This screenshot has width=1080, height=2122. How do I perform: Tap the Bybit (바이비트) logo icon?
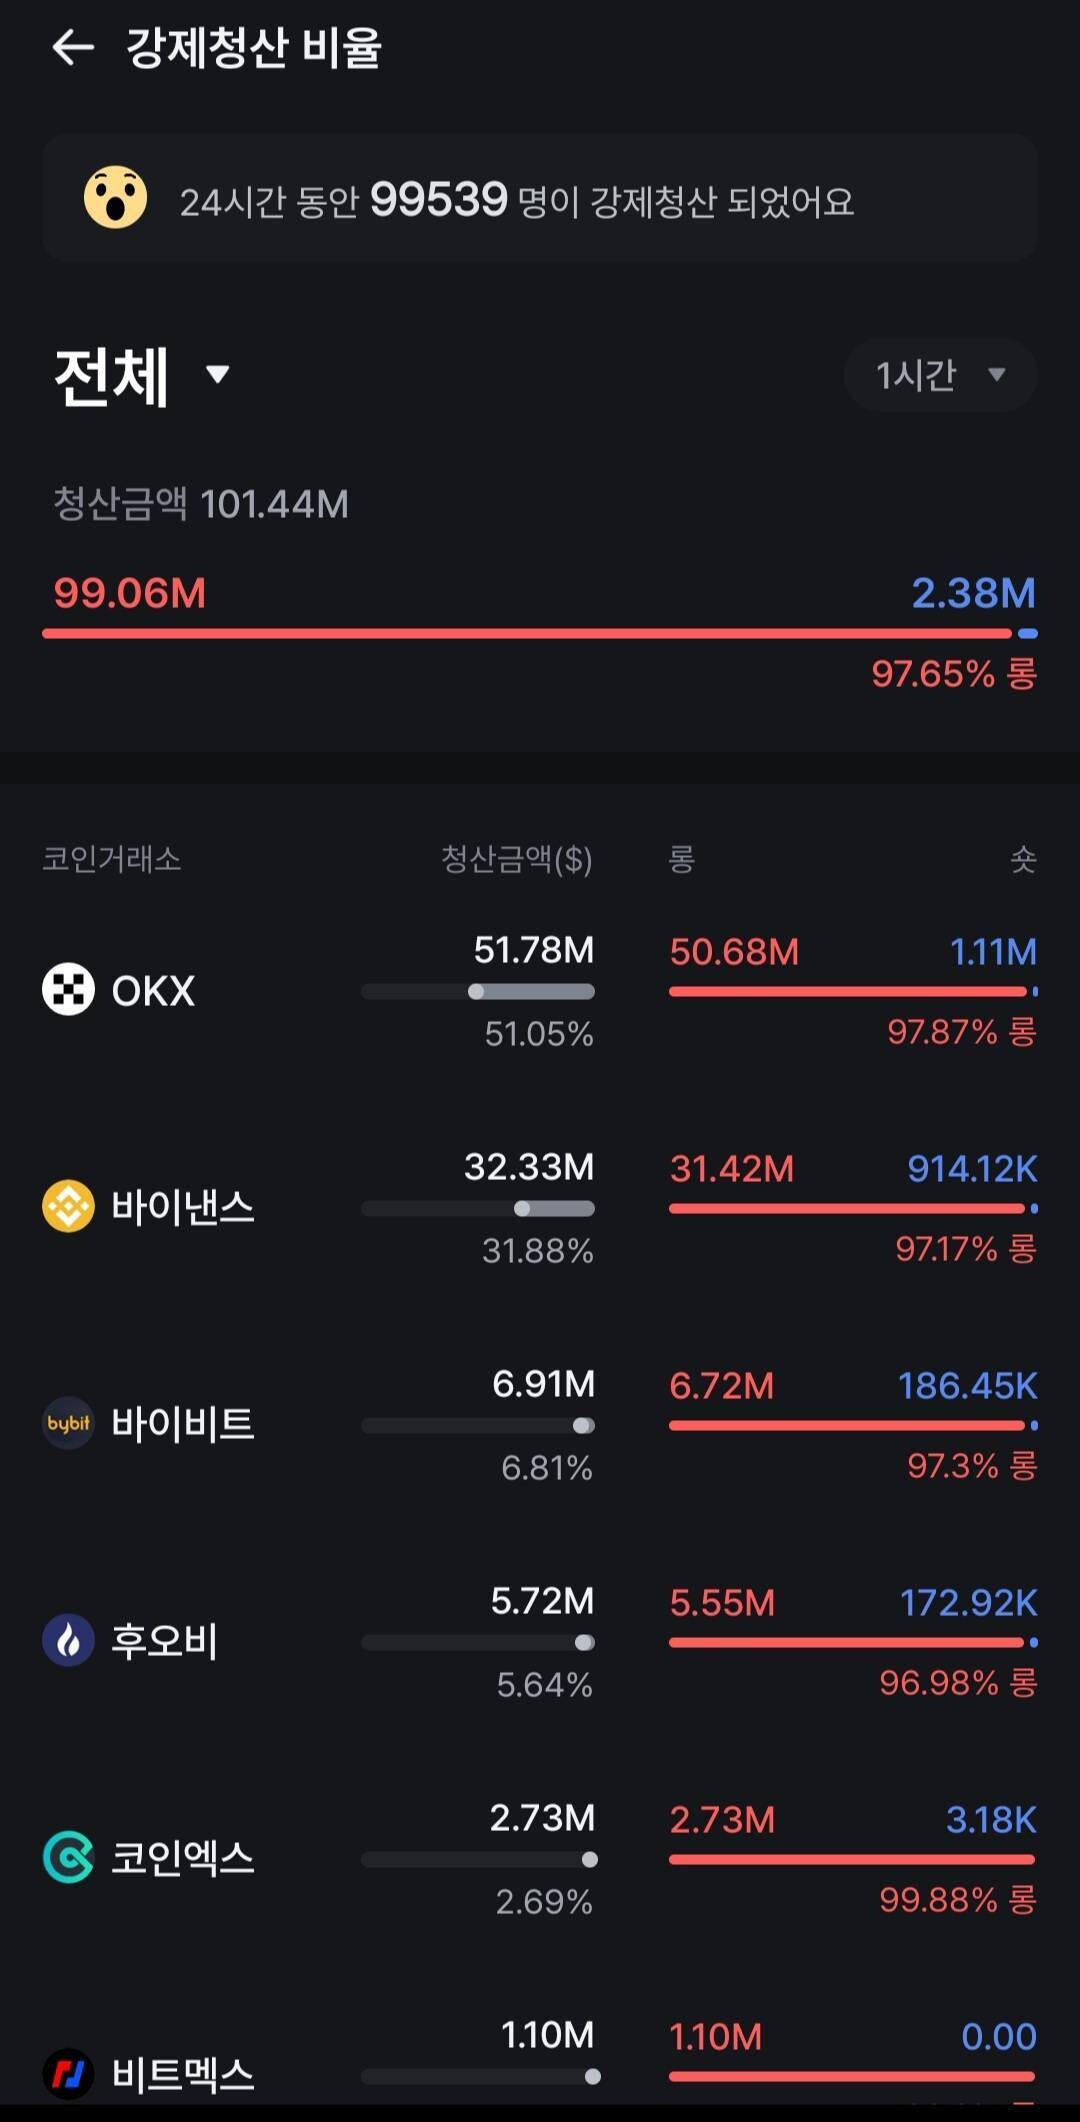pos(68,1423)
